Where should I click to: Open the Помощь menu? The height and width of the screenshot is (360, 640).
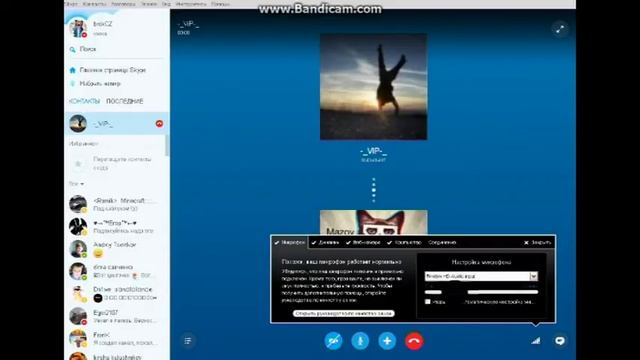tap(220, 4)
